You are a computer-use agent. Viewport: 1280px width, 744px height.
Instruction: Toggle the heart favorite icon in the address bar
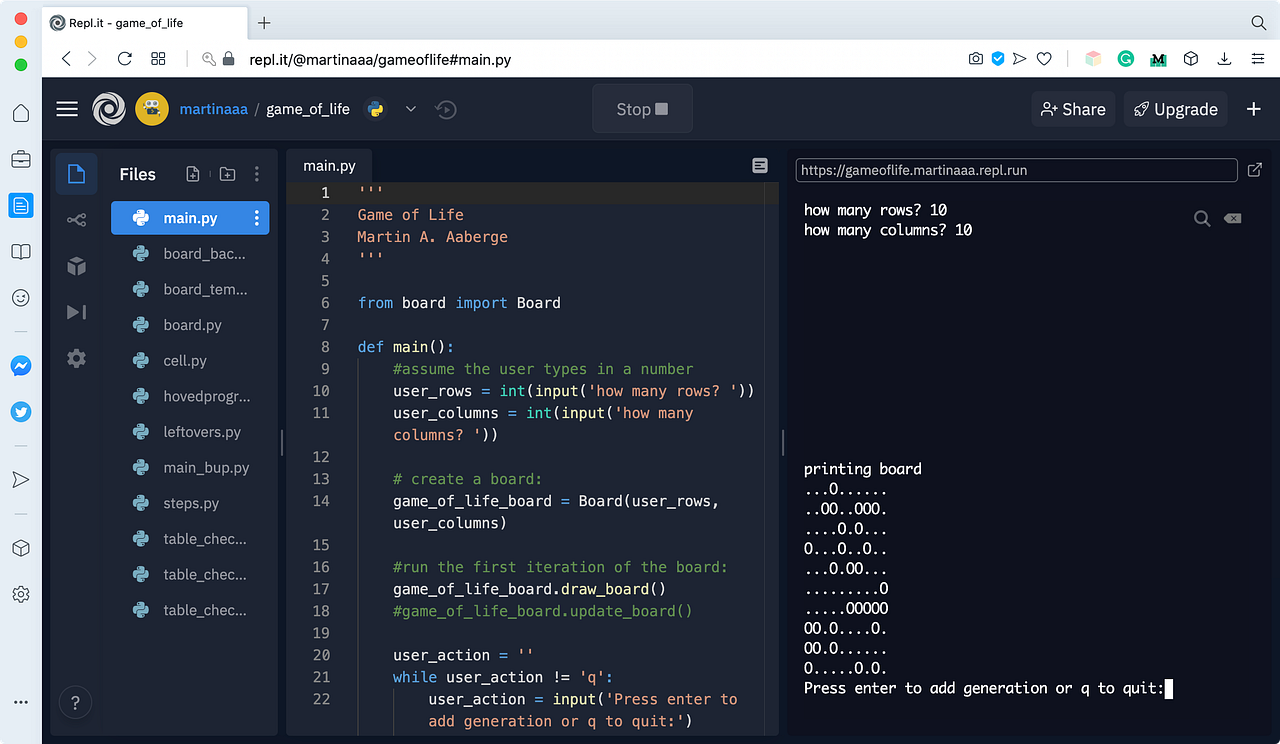(1044, 59)
